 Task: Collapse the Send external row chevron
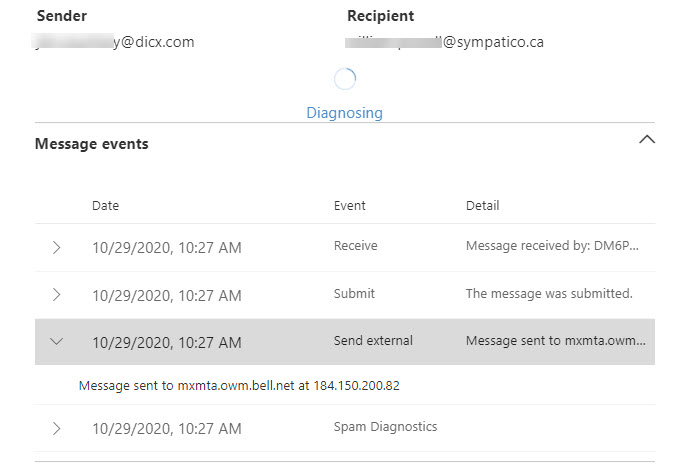click(56, 341)
